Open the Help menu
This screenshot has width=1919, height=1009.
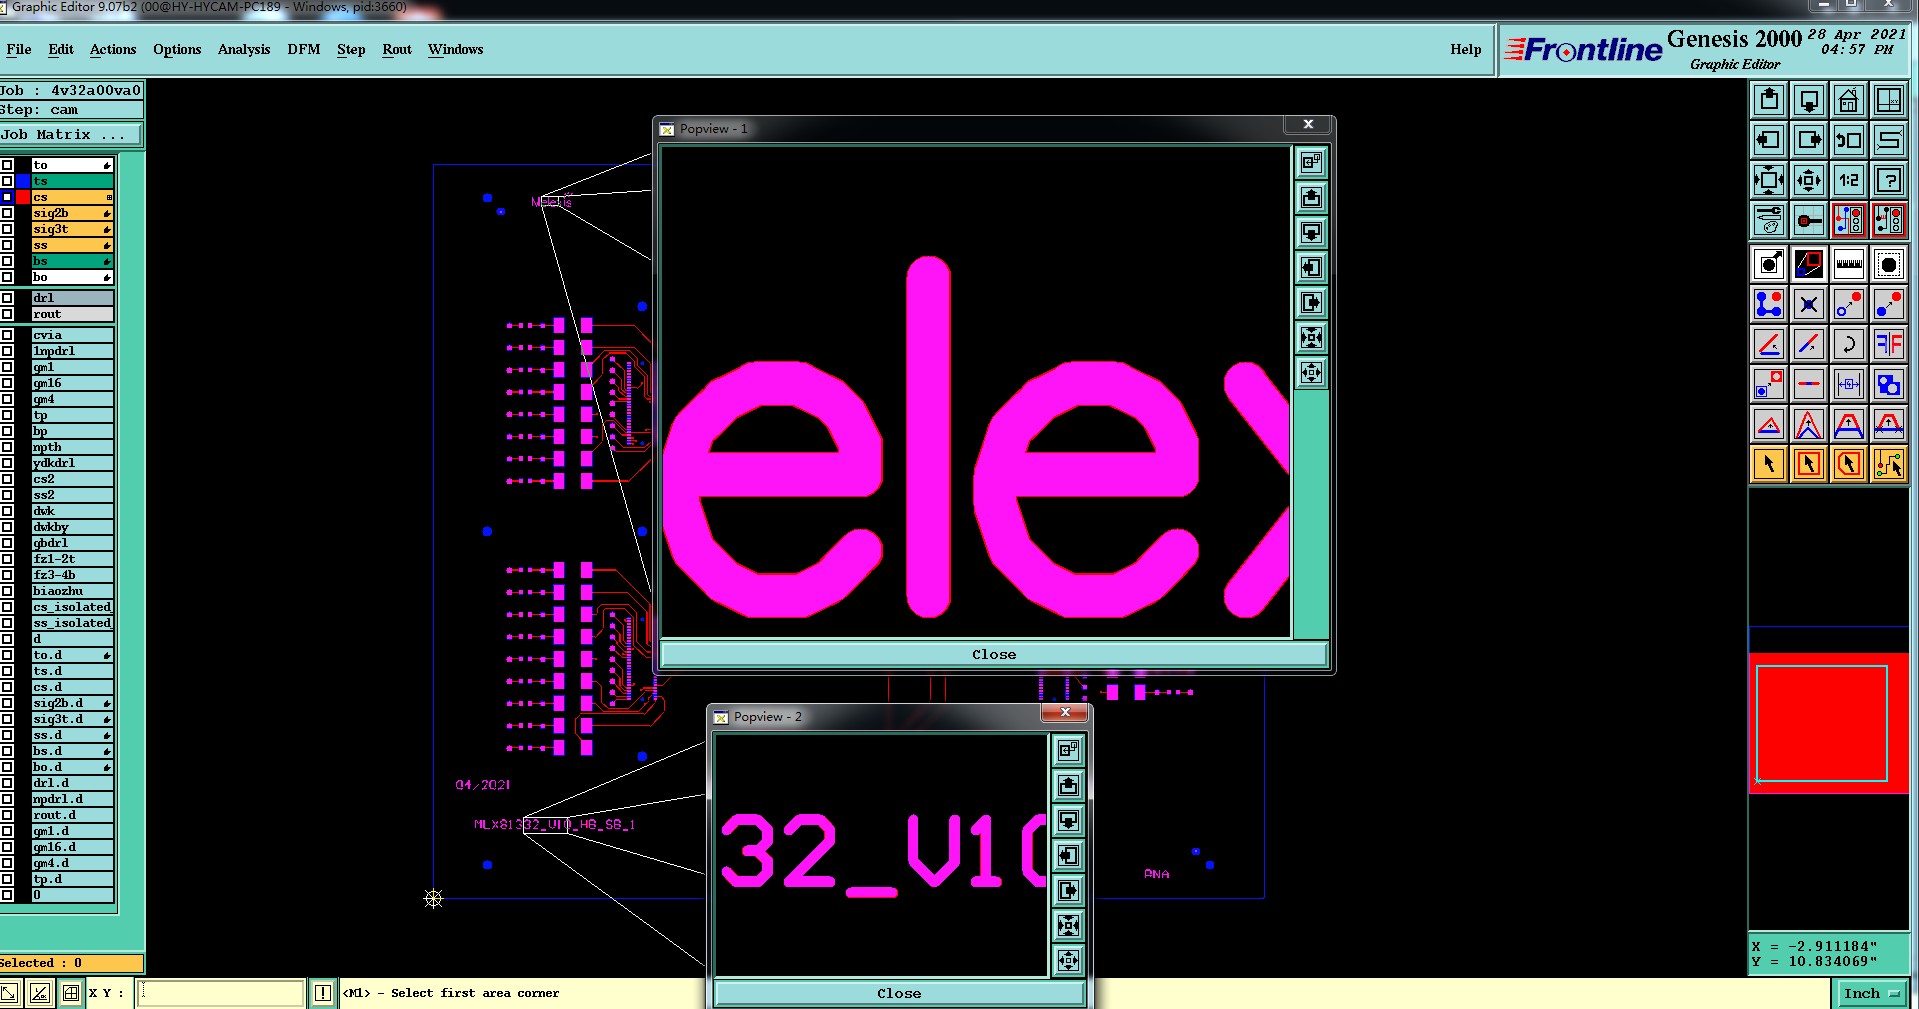coord(1466,49)
